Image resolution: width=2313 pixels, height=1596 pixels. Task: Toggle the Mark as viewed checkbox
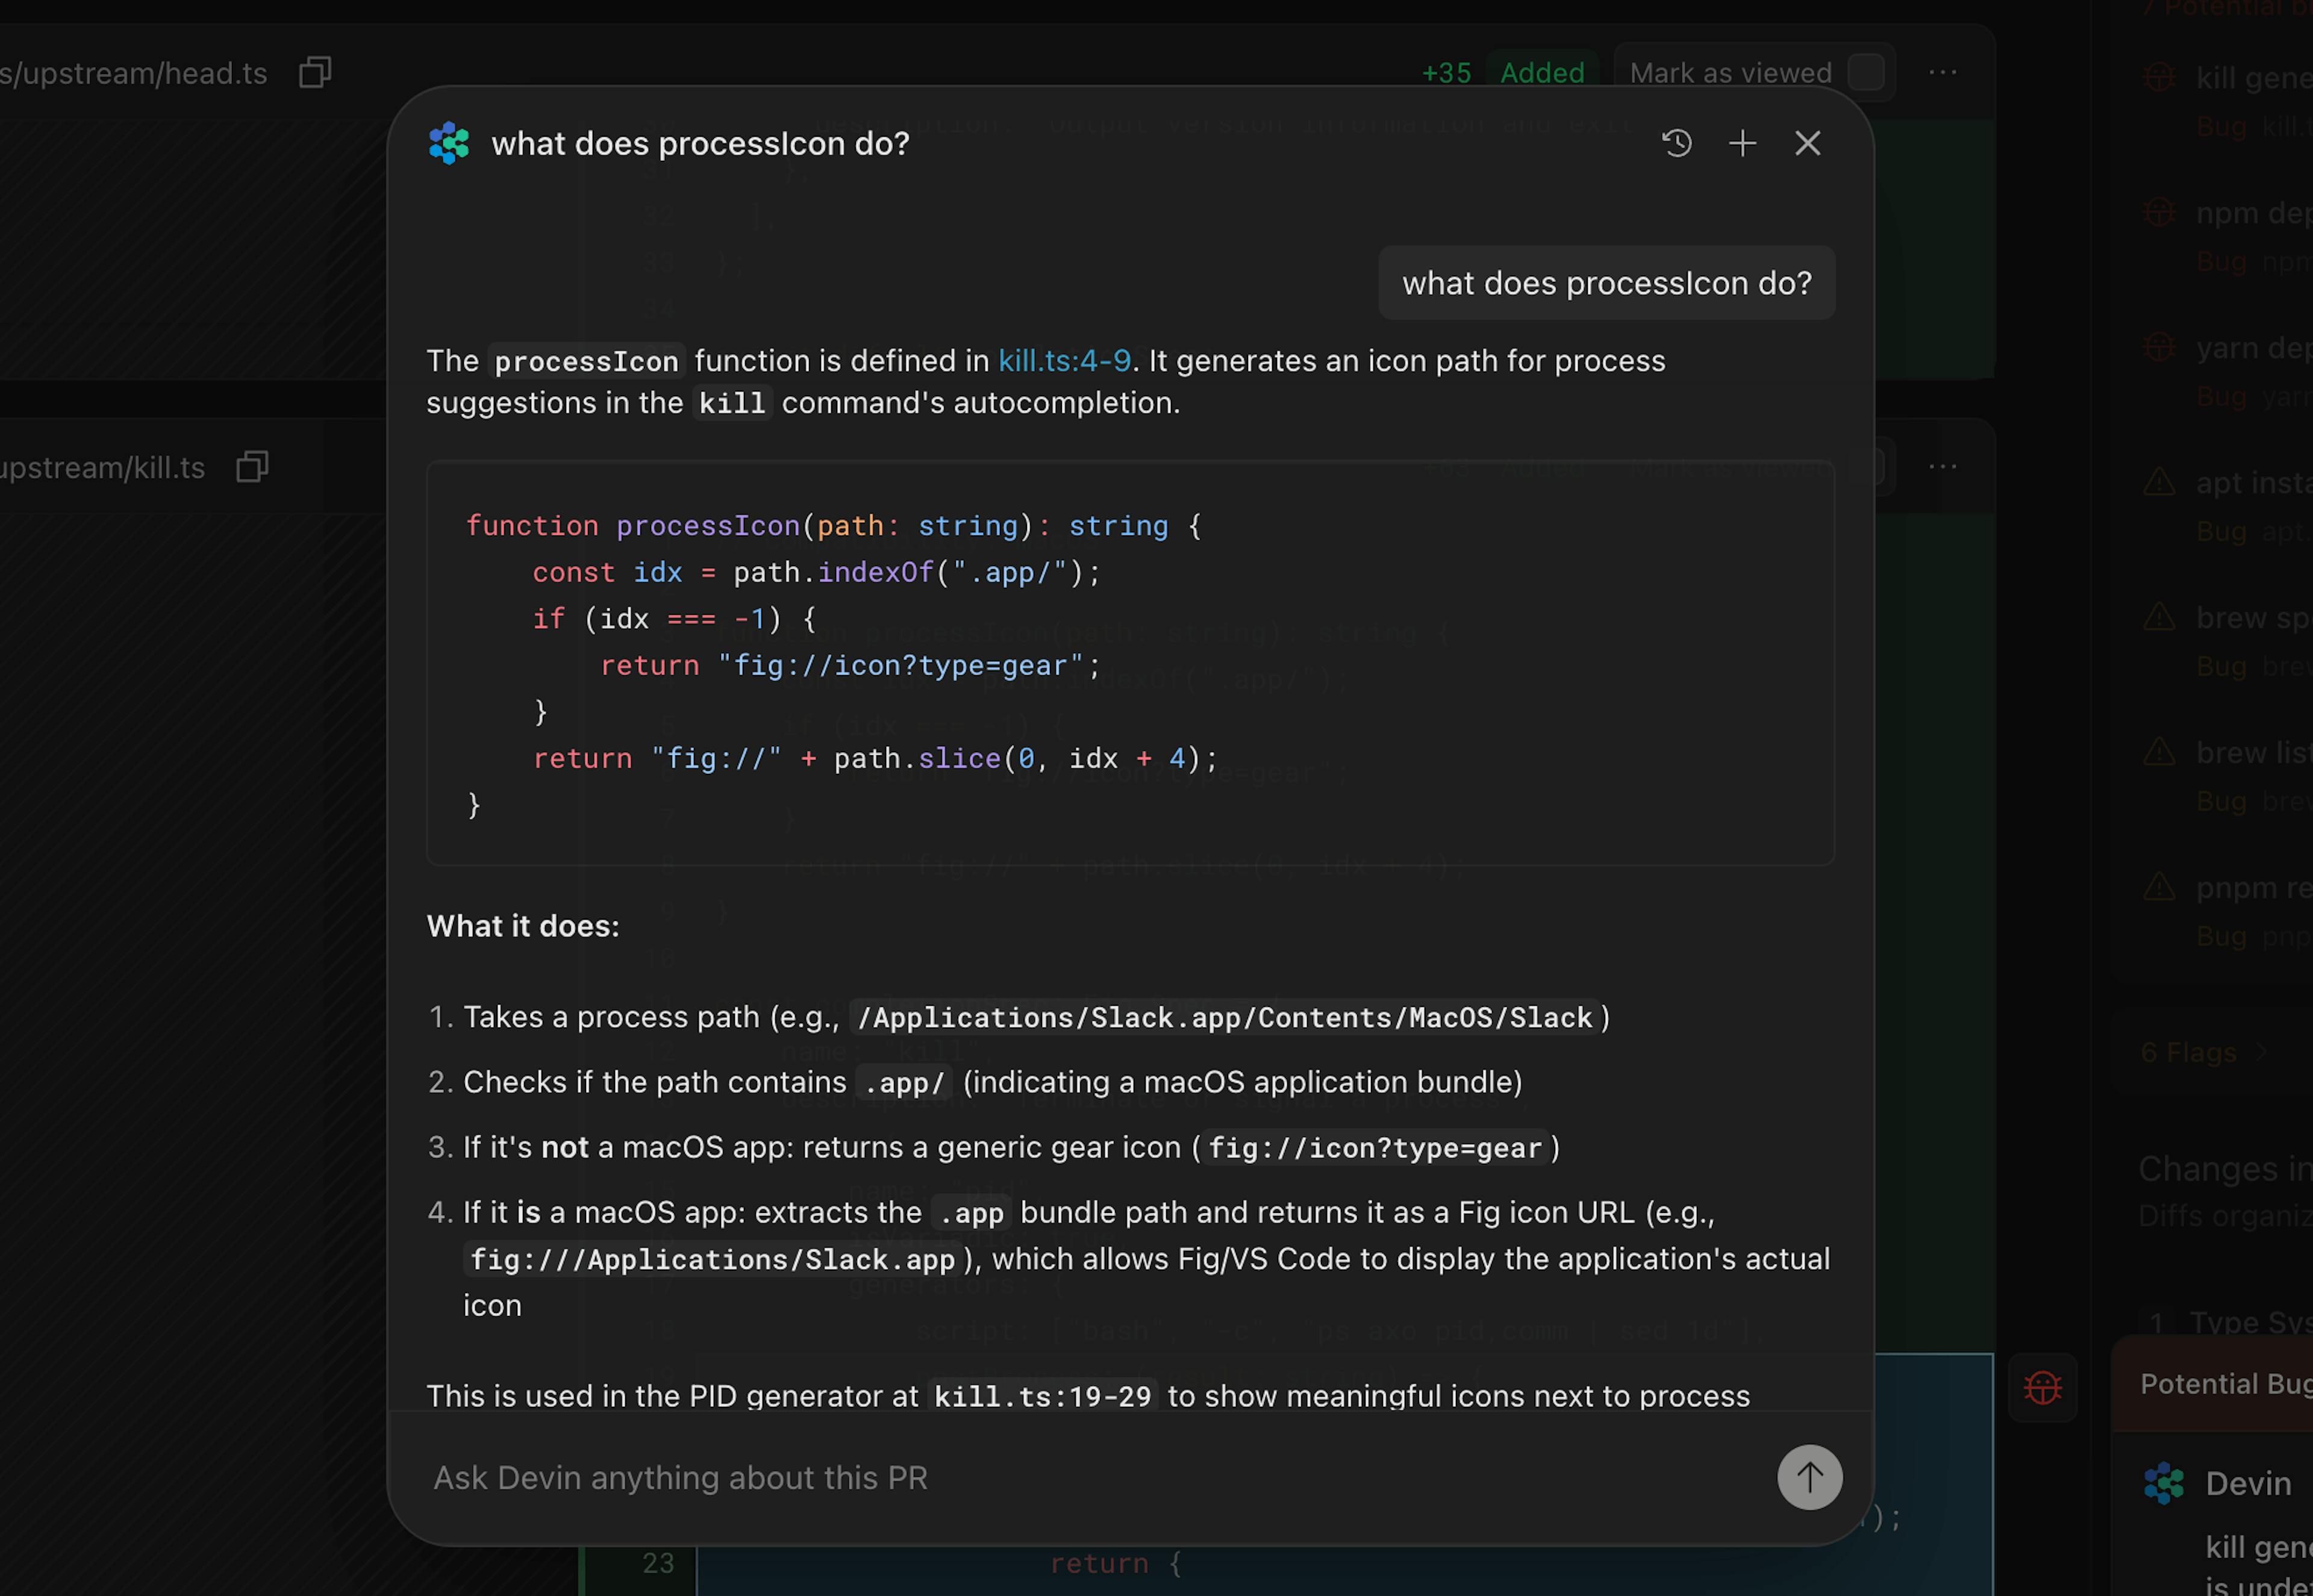click(1866, 72)
